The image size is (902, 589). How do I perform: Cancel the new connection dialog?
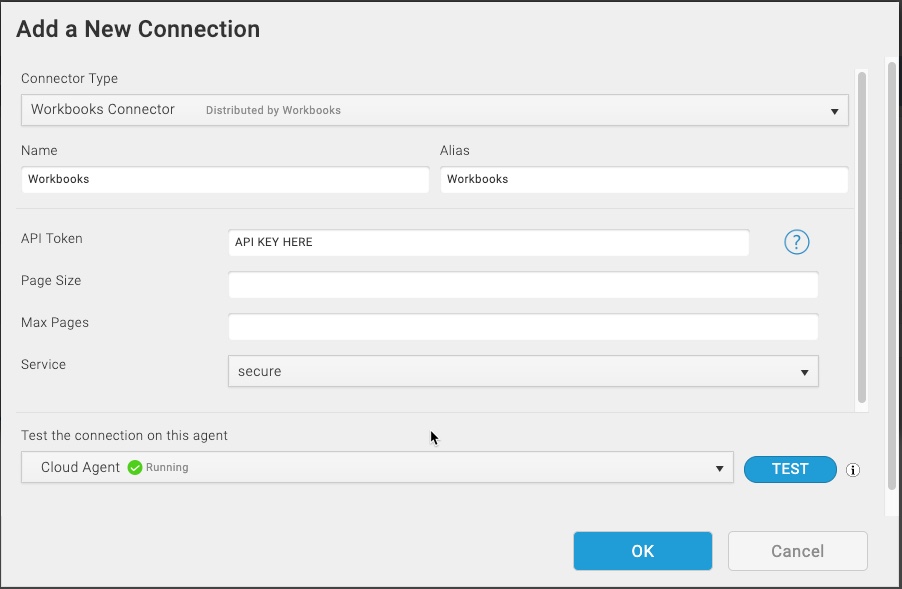click(x=798, y=551)
